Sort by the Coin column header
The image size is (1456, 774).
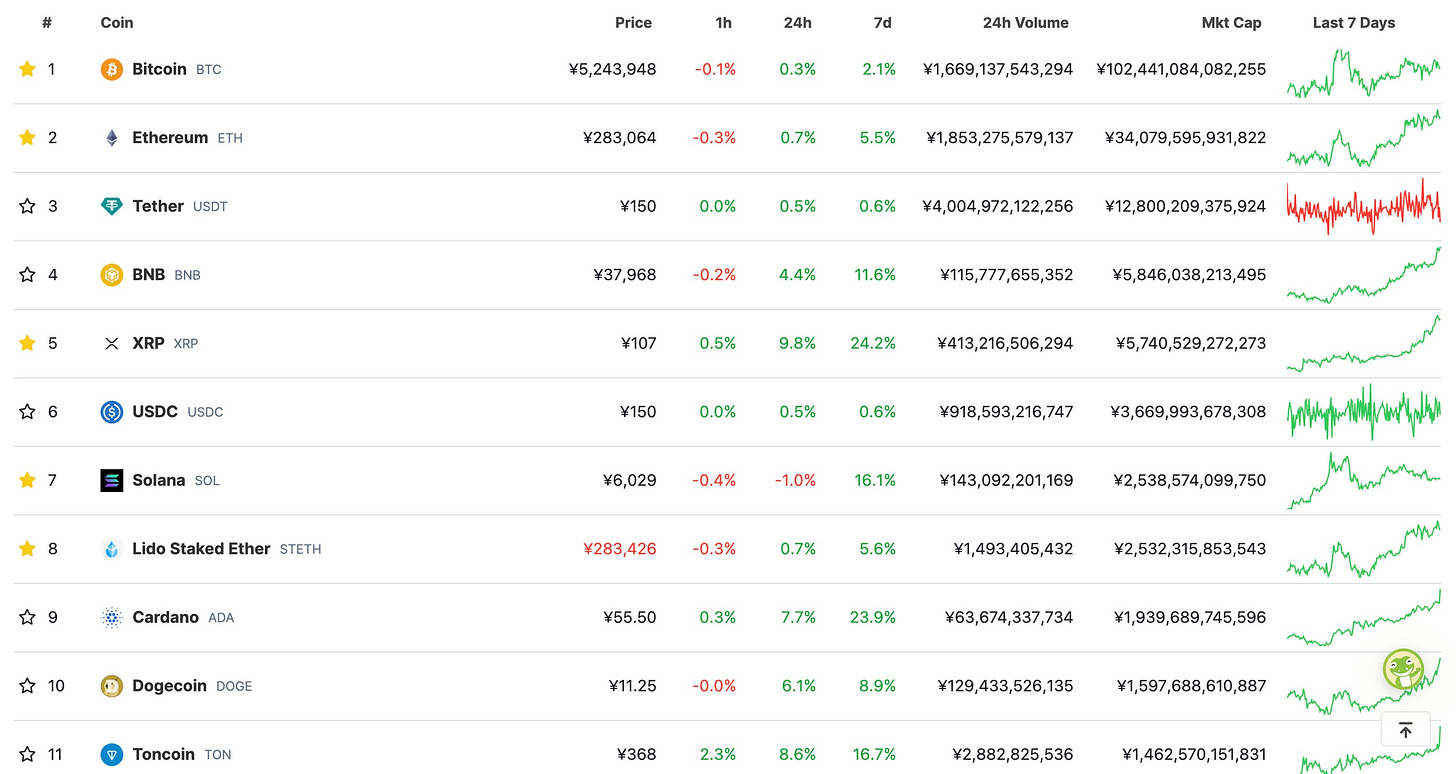click(x=117, y=22)
